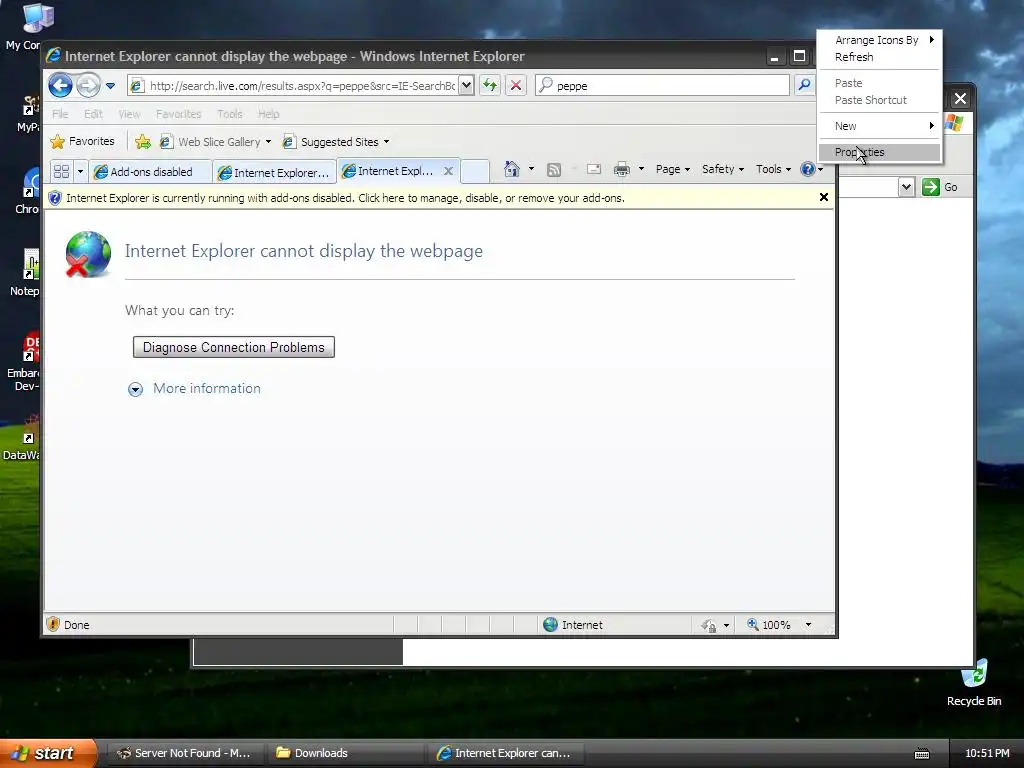
Task: Expand the Print dropdown arrow
Action: 641,169
